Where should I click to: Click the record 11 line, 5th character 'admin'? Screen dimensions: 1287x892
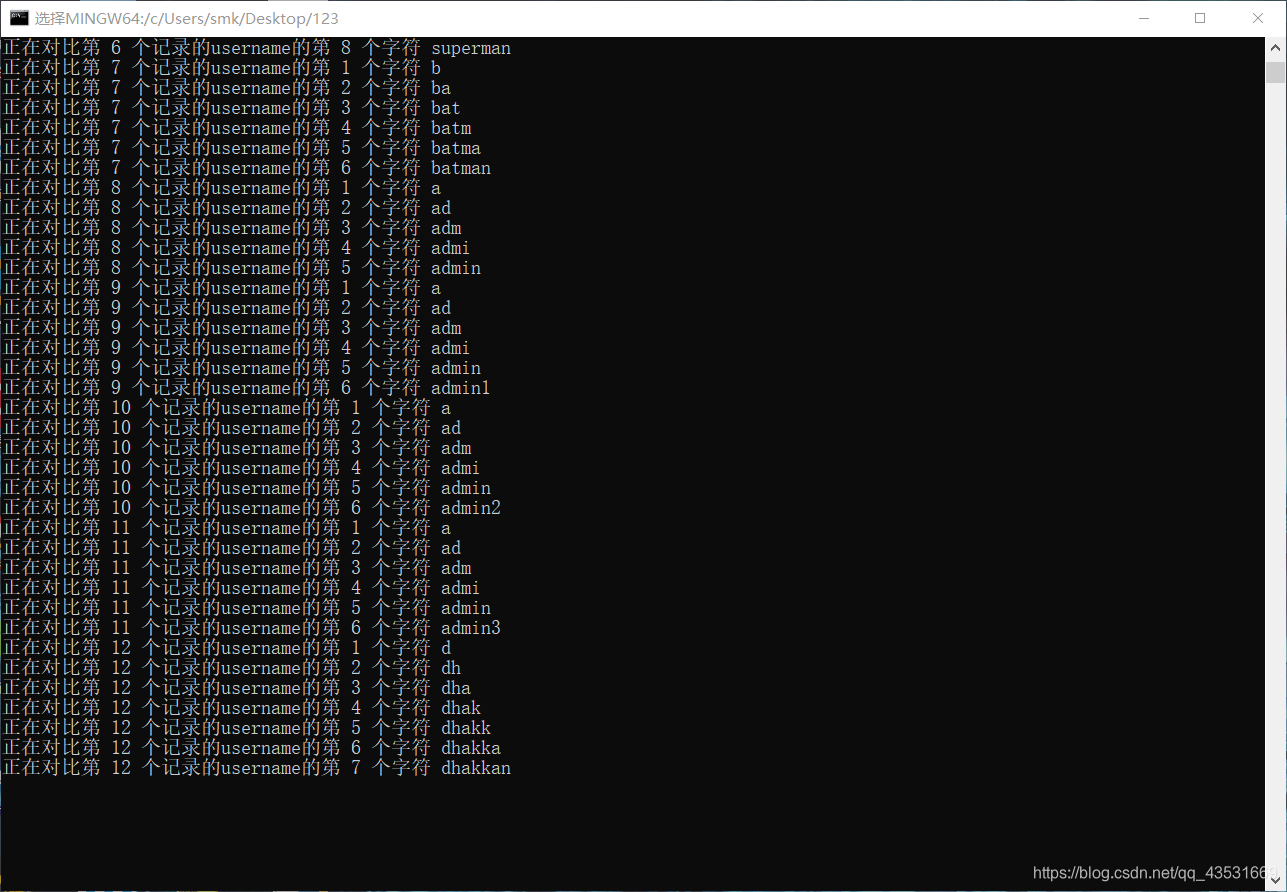point(246,608)
